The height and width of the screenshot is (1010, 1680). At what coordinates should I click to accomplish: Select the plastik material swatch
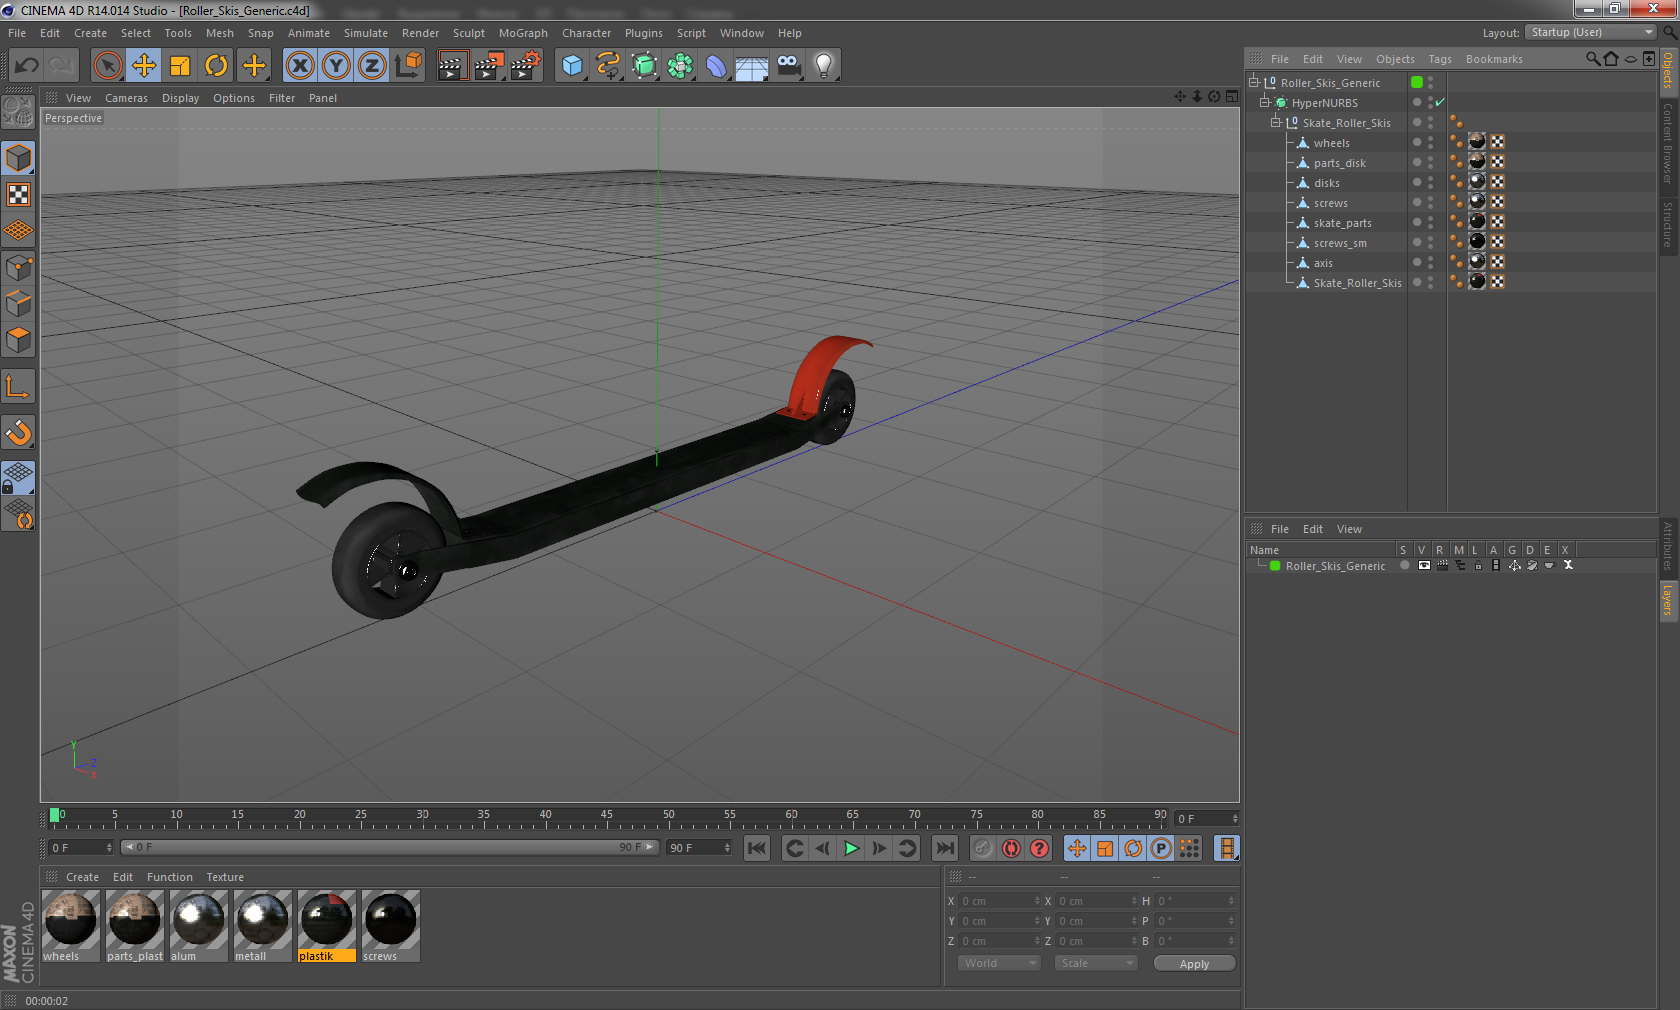(x=326, y=920)
